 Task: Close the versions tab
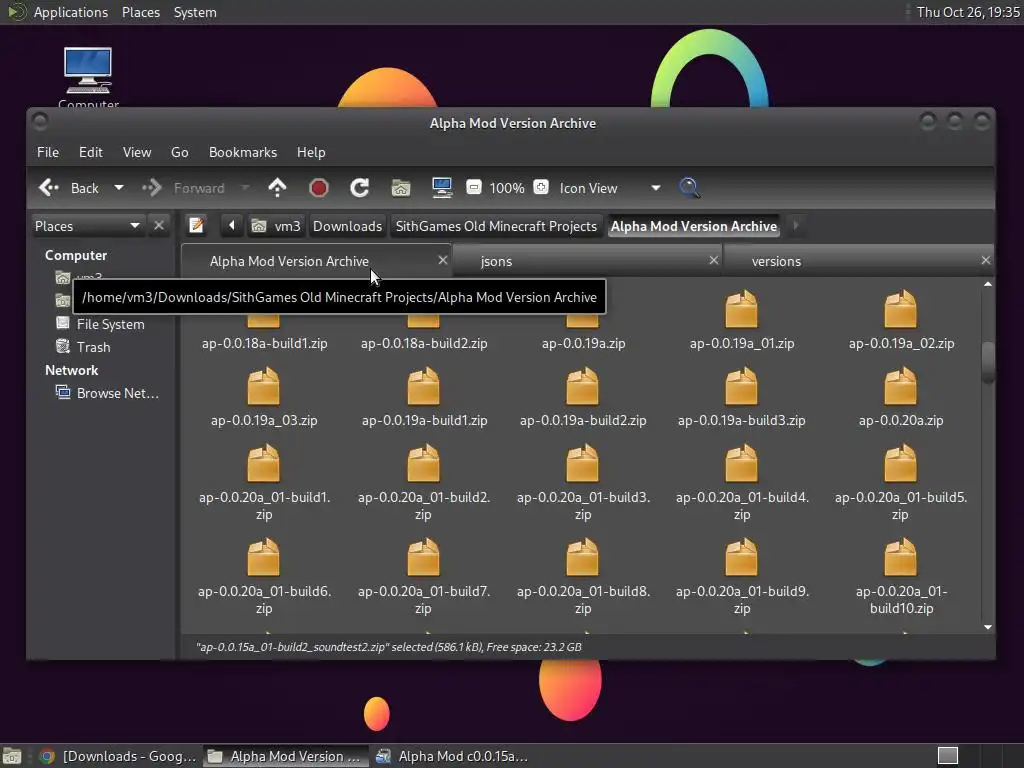985,260
